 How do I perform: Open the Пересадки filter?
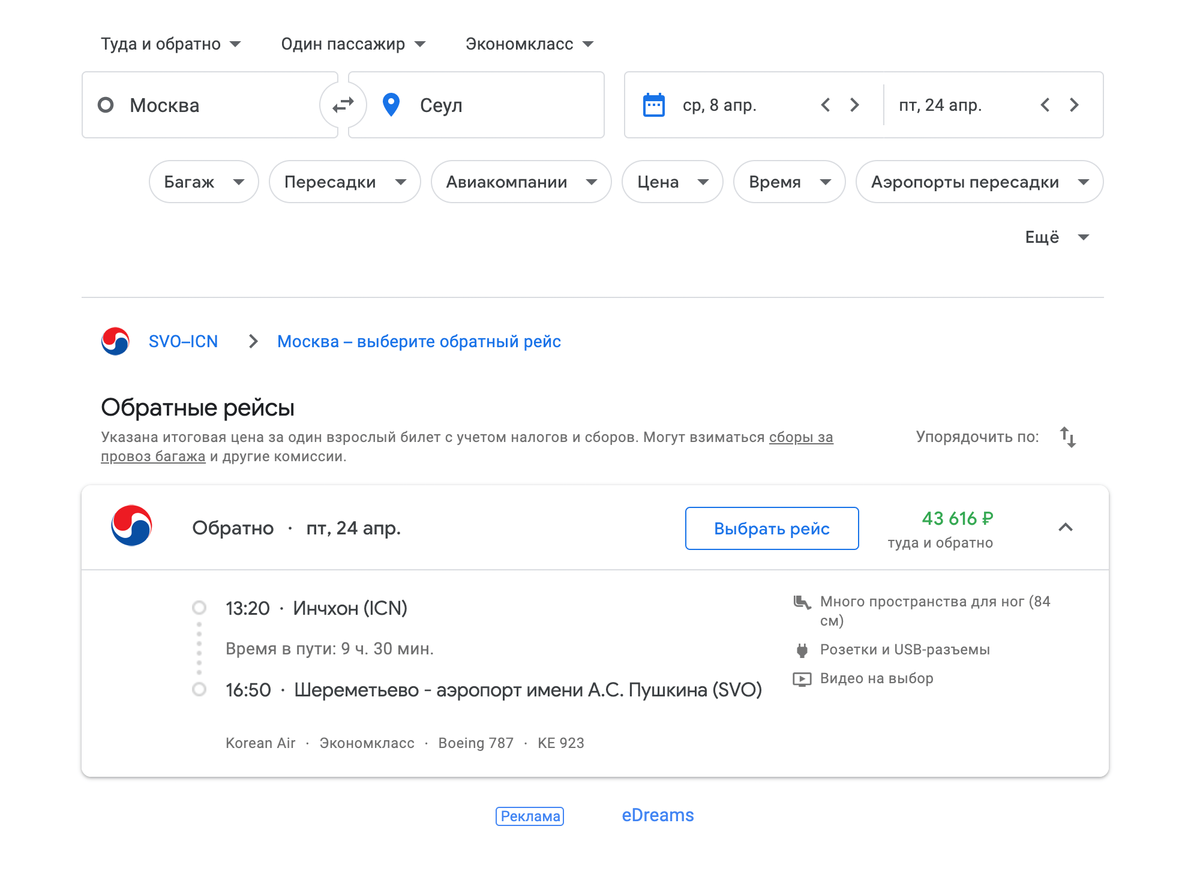344,182
